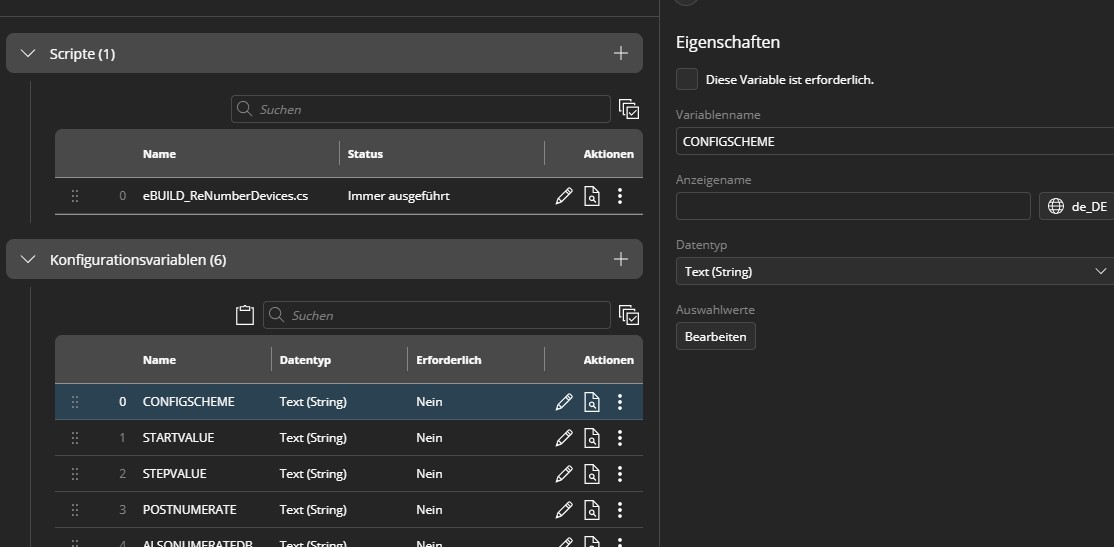The image size is (1114, 547).
Task: Click document preview icon for STEPVALUE row
Action: tap(592, 474)
